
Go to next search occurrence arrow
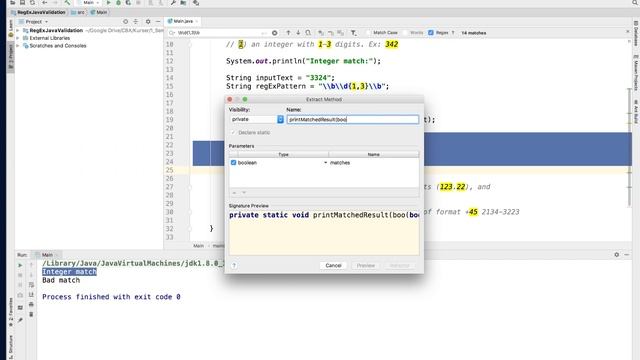click(298, 33)
